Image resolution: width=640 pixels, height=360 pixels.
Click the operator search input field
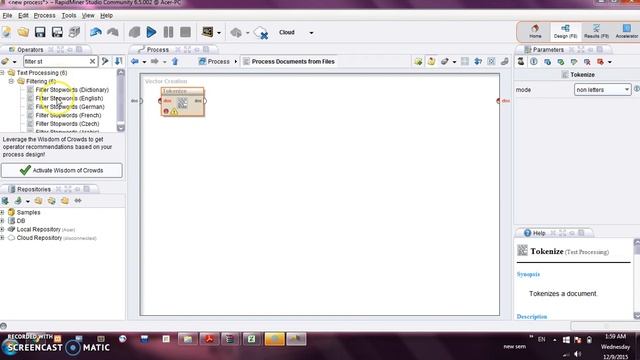pyautogui.click(x=56, y=61)
